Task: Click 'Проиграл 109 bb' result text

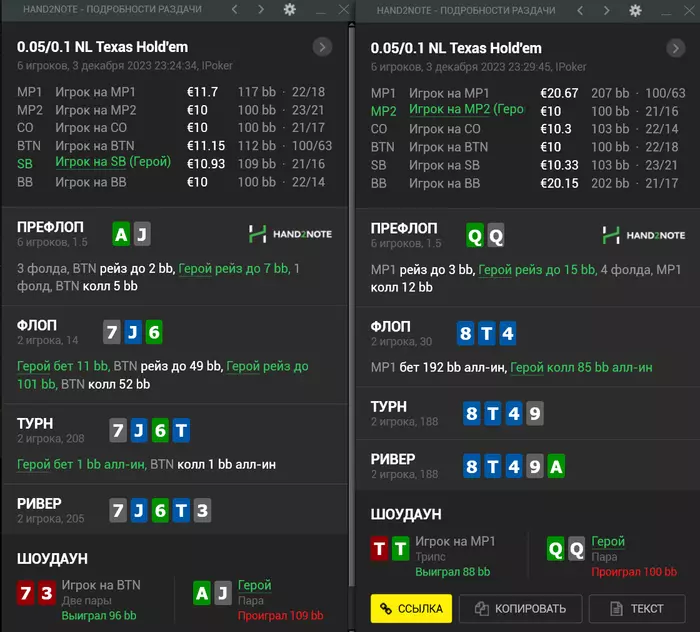Action: (280, 615)
